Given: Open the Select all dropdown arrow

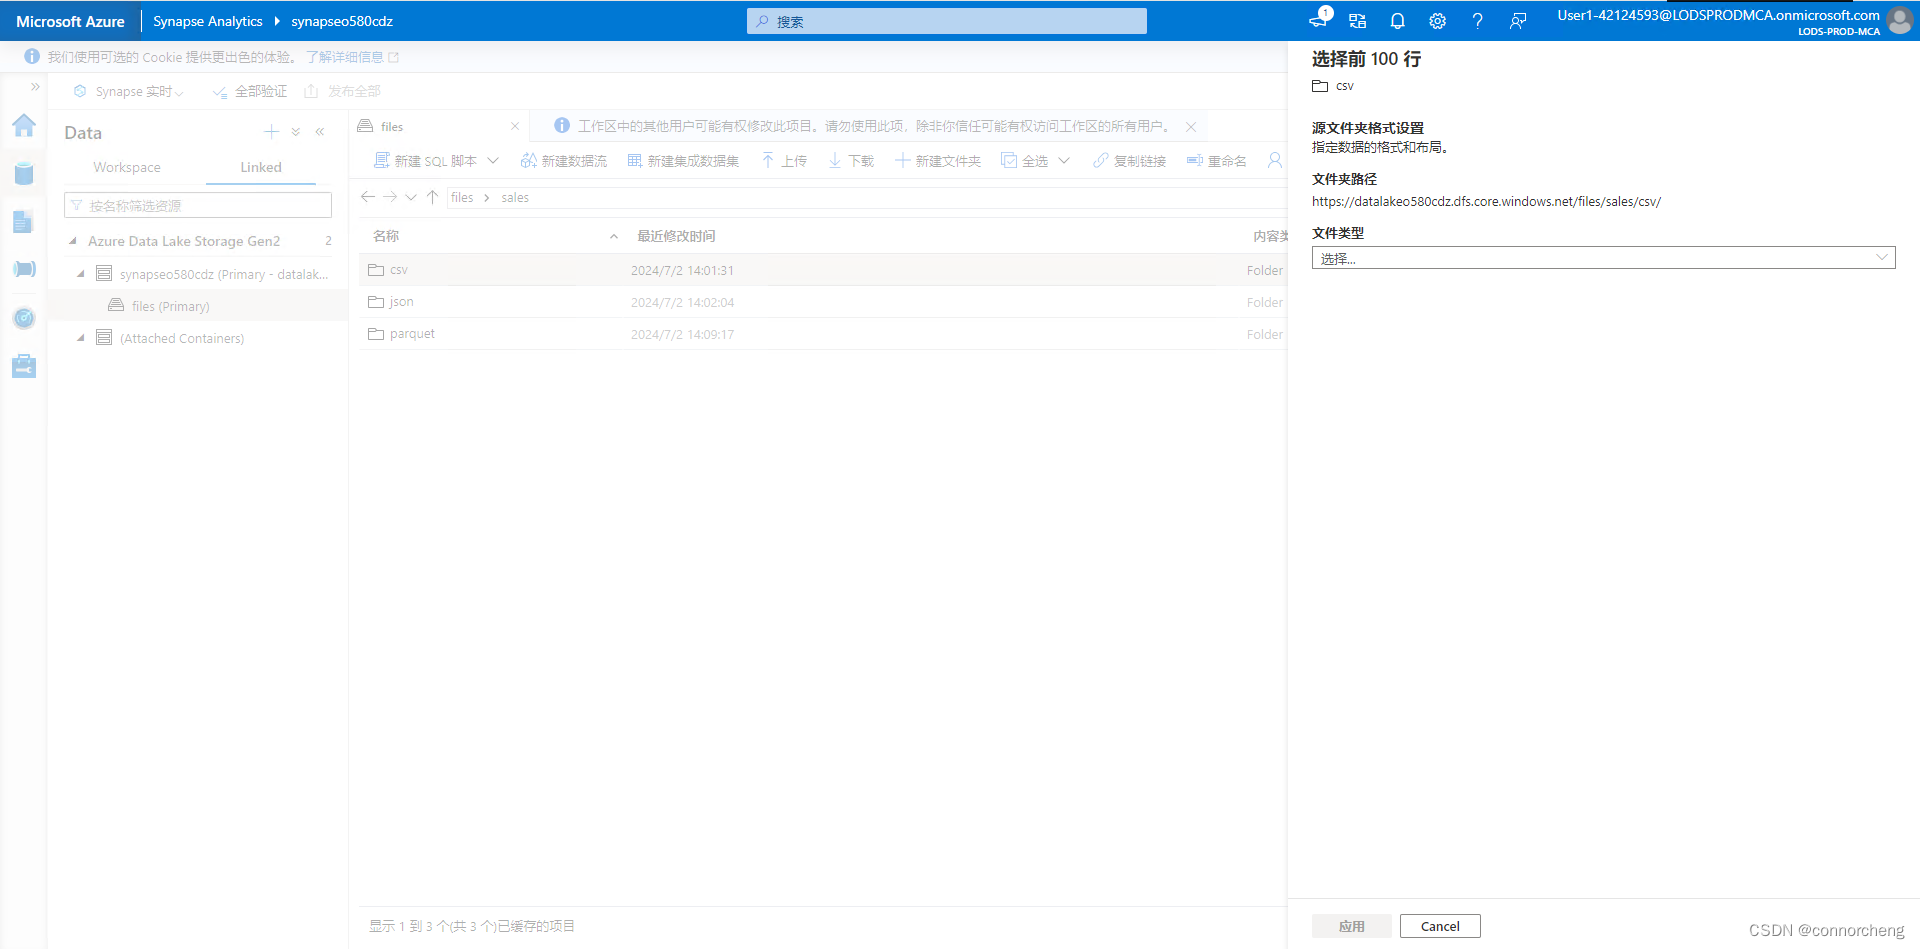Looking at the screenshot, I should [x=1064, y=161].
